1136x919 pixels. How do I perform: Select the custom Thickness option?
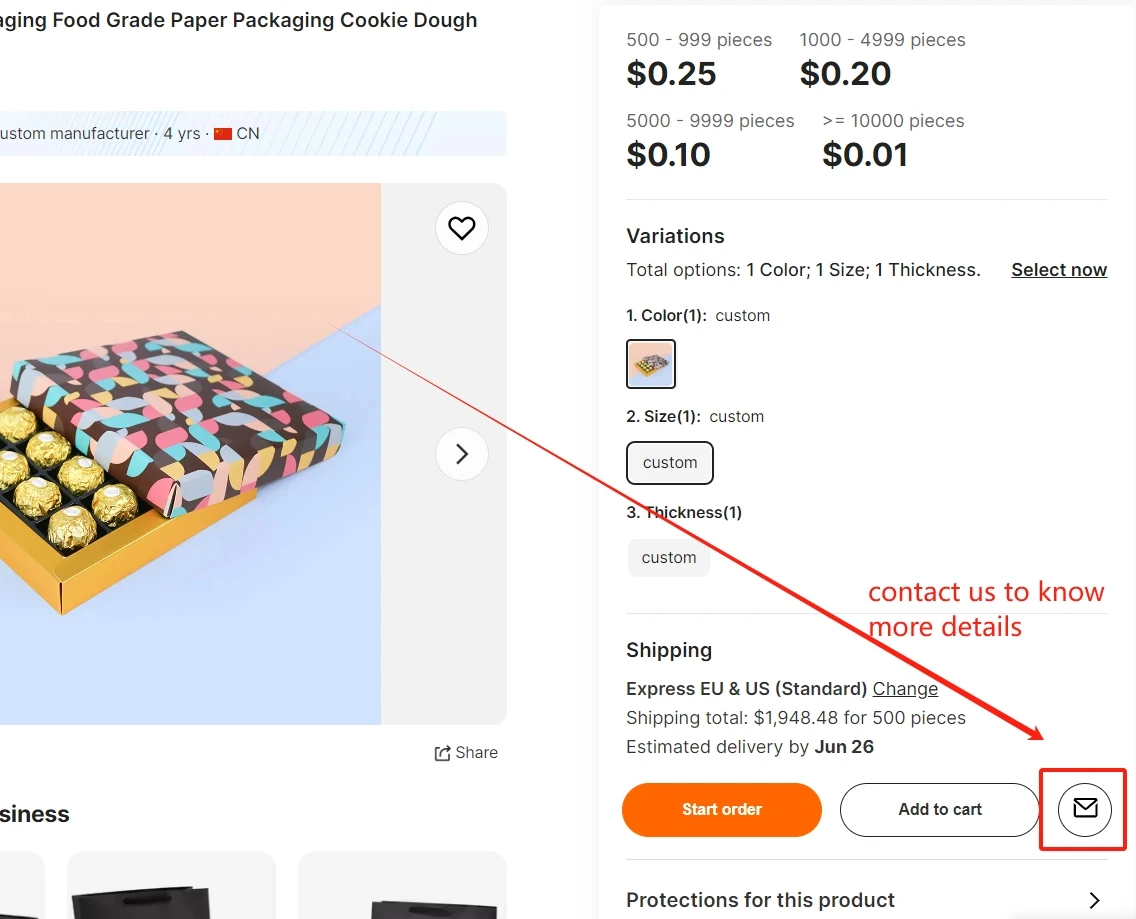click(669, 558)
